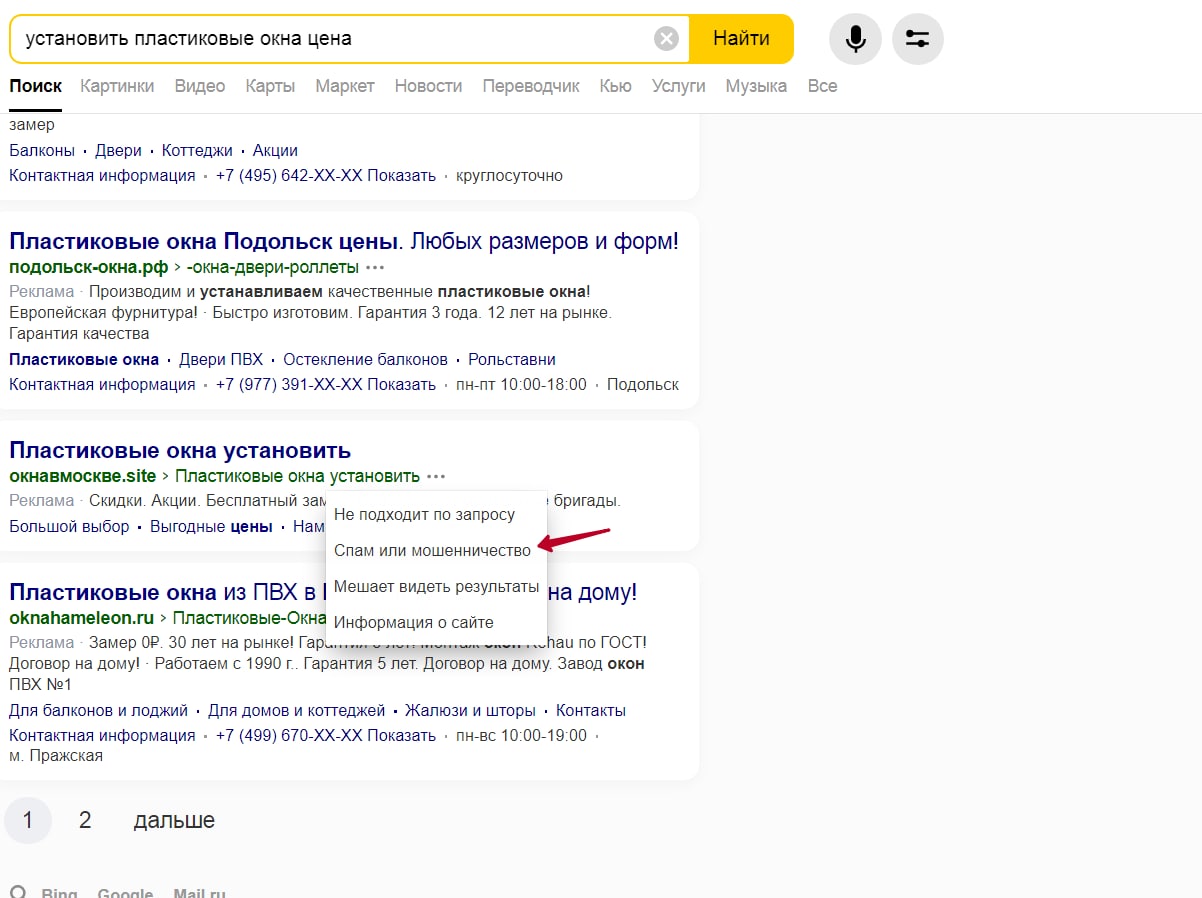Choose 'Не подходит по запросу' menu option
This screenshot has height=898, width=1202.
click(x=437, y=515)
